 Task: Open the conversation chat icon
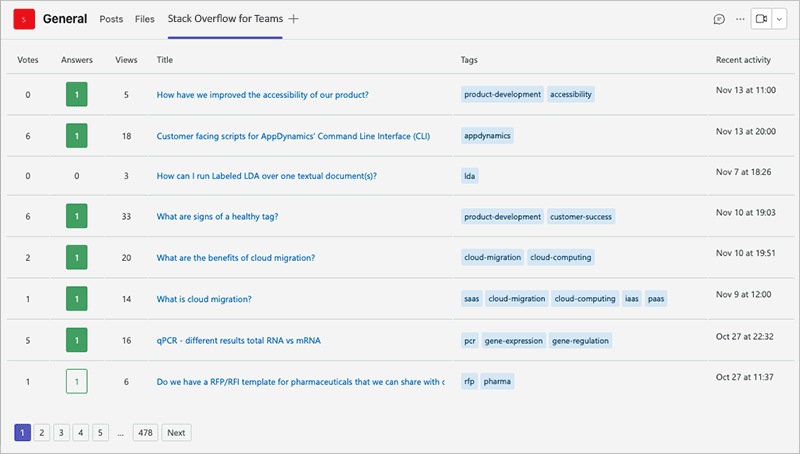(x=718, y=19)
